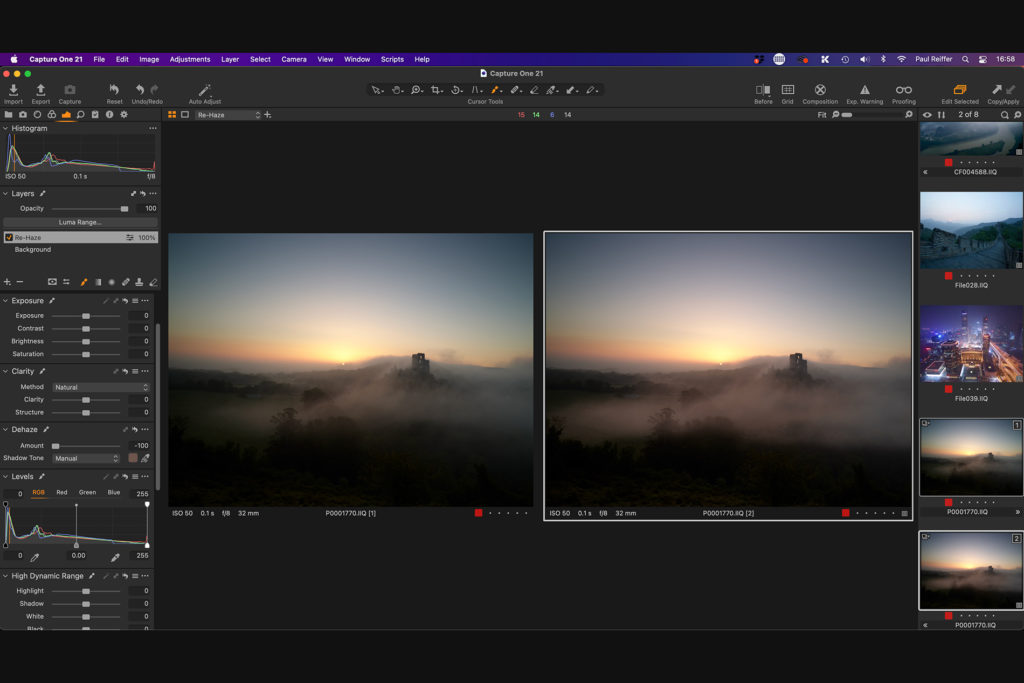This screenshot has height=683, width=1024.
Task: Select thumbnail File039.IIQ city night
Action: coord(971,343)
